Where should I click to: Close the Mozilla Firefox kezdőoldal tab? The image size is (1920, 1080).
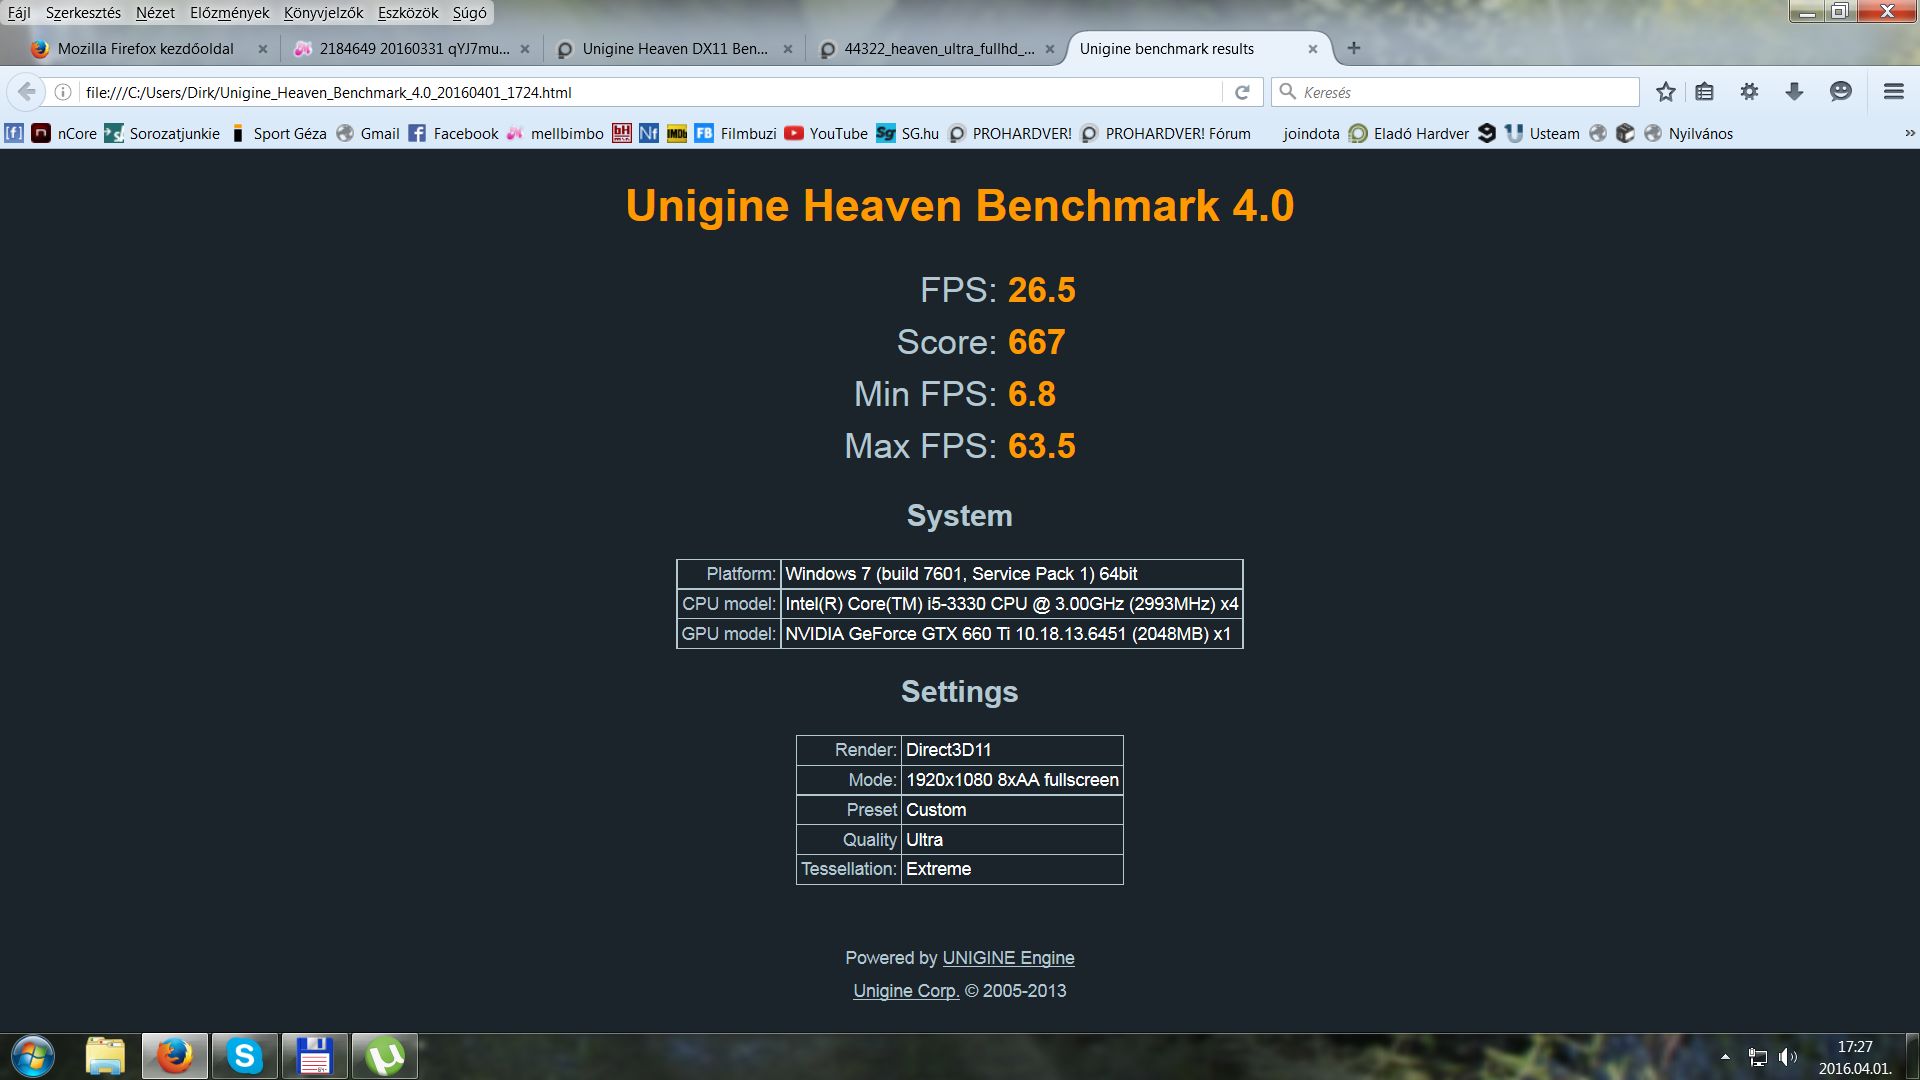[x=263, y=48]
